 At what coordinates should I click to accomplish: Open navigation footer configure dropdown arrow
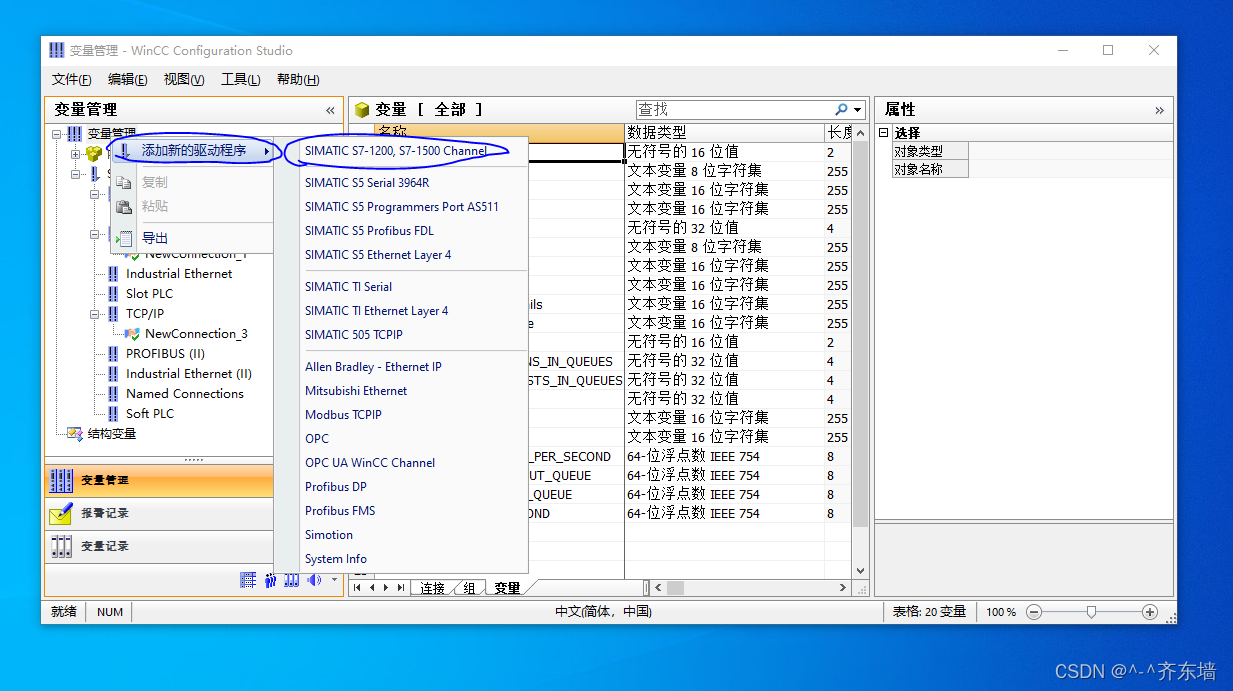[x=334, y=580]
